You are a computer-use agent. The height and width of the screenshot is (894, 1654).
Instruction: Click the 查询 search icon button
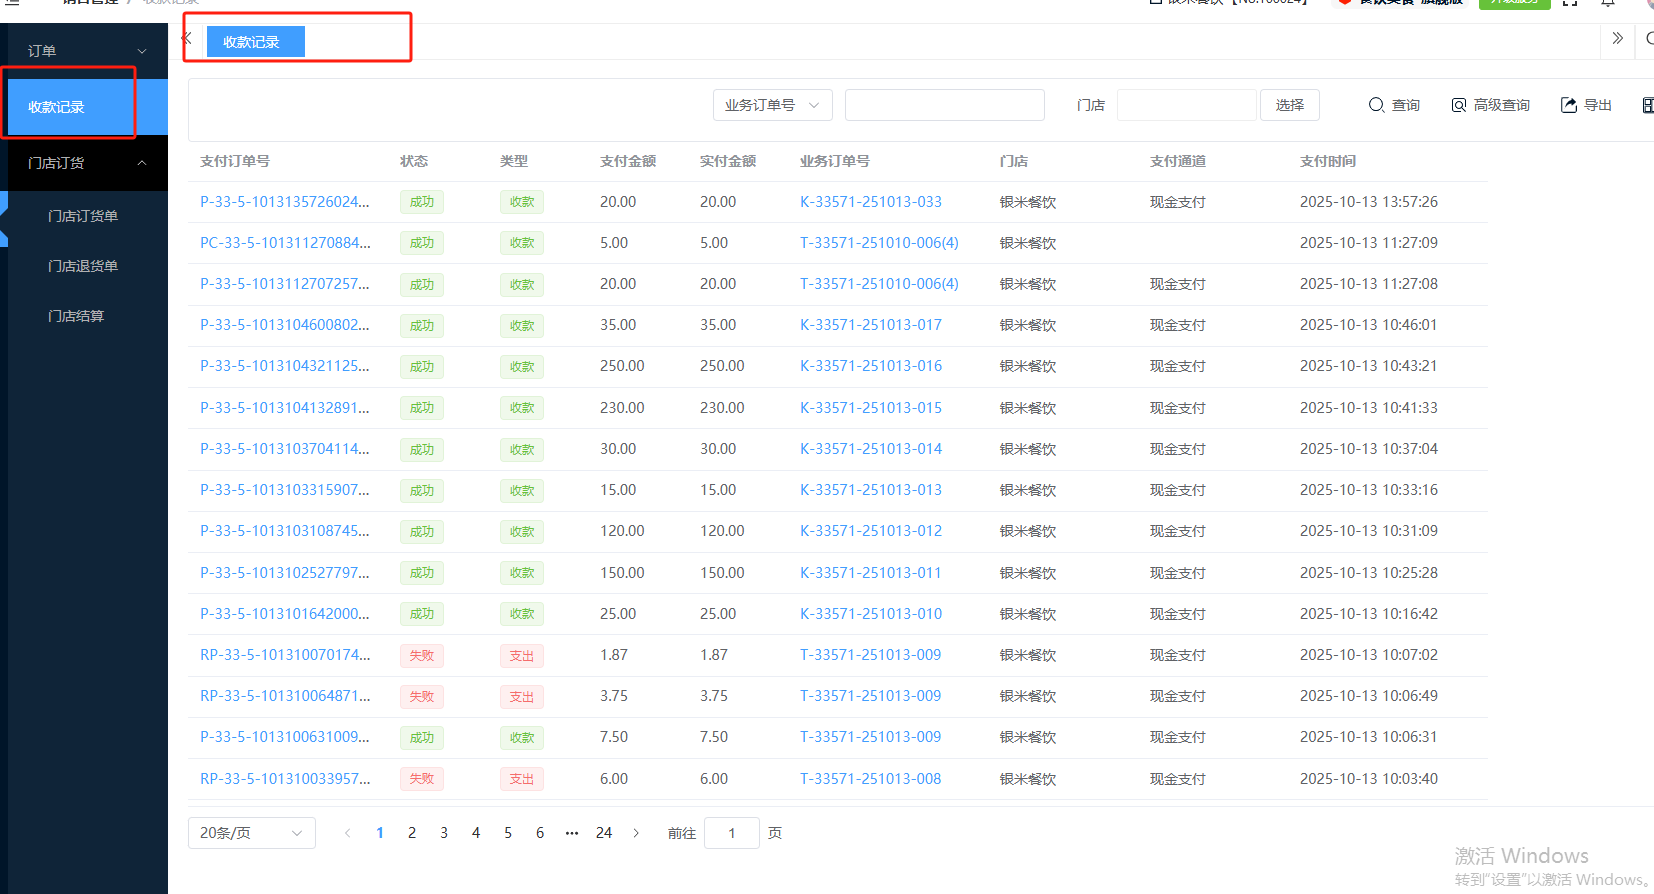pyautogui.click(x=1393, y=105)
